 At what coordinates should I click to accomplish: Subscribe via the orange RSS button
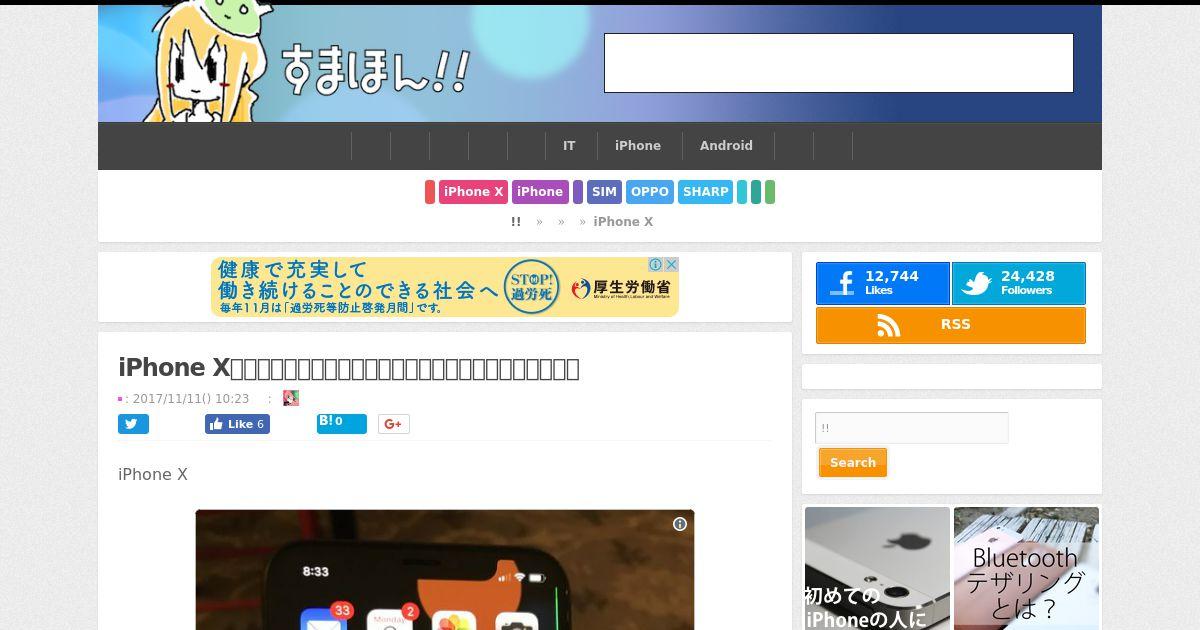tap(951, 325)
